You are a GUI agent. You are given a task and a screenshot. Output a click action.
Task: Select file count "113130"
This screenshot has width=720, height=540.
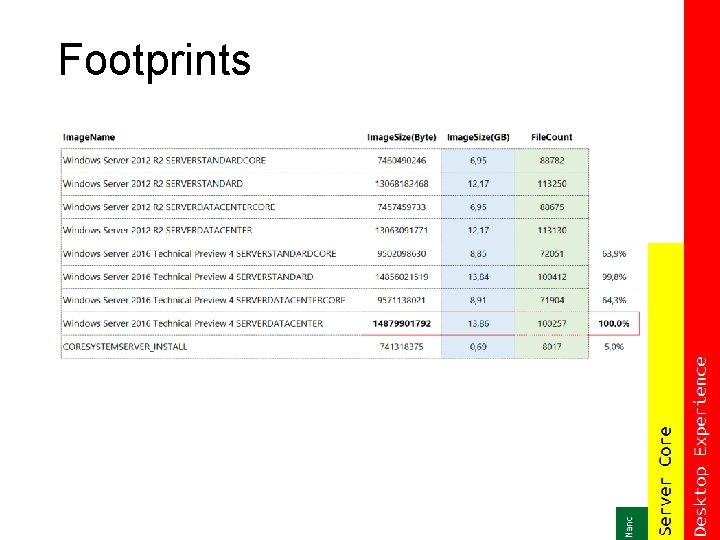pyautogui.click(x=551, y=230)
